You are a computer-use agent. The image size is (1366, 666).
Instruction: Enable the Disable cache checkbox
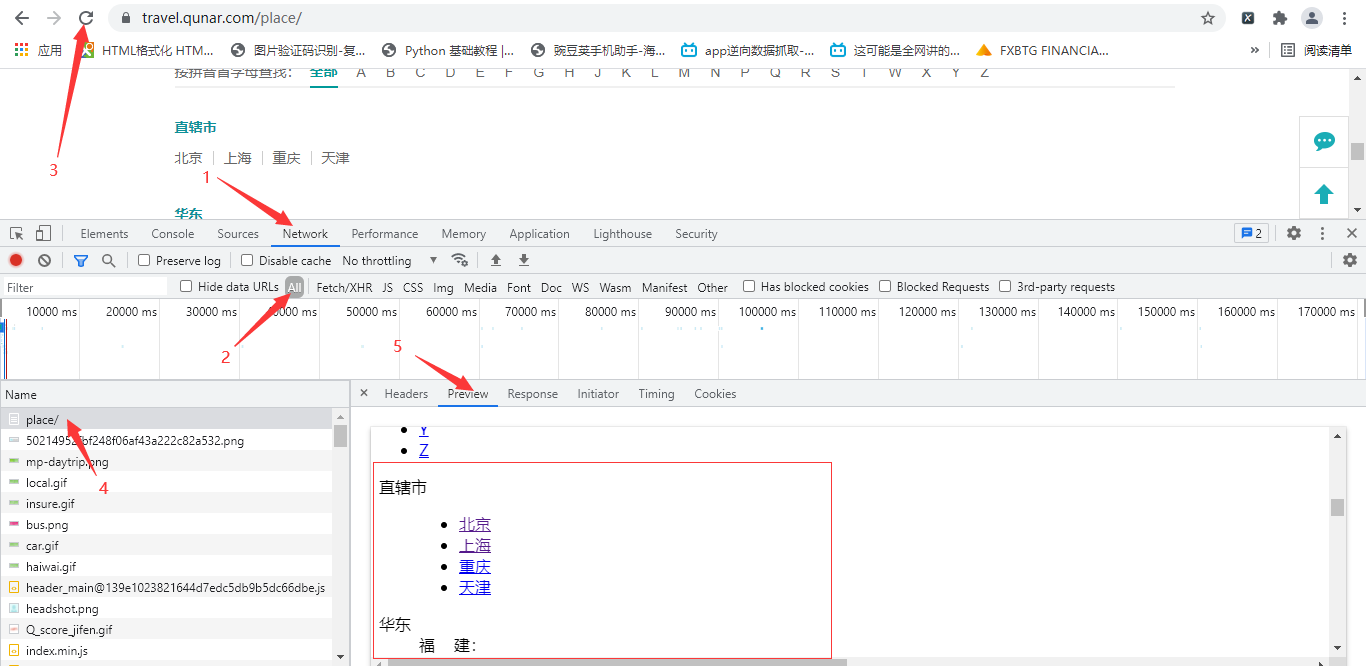(247, 260)
